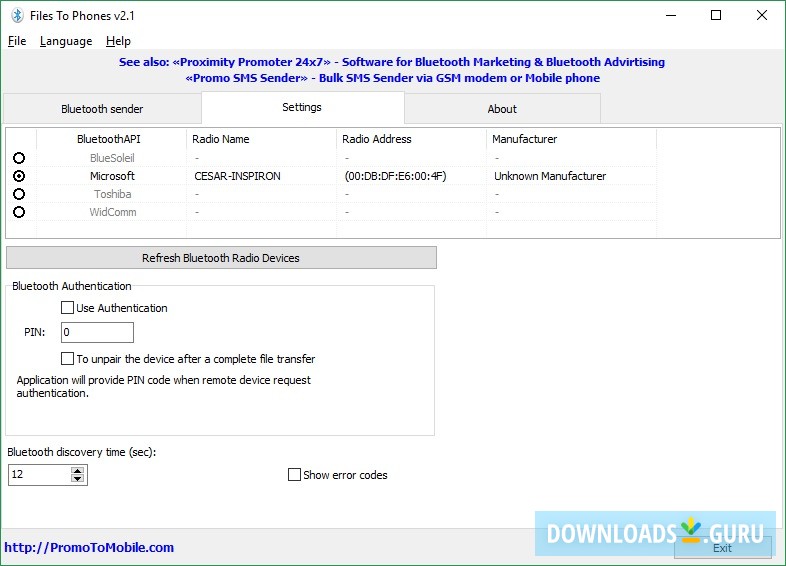Select the Microsoft radio button

(x=19, y=176)
